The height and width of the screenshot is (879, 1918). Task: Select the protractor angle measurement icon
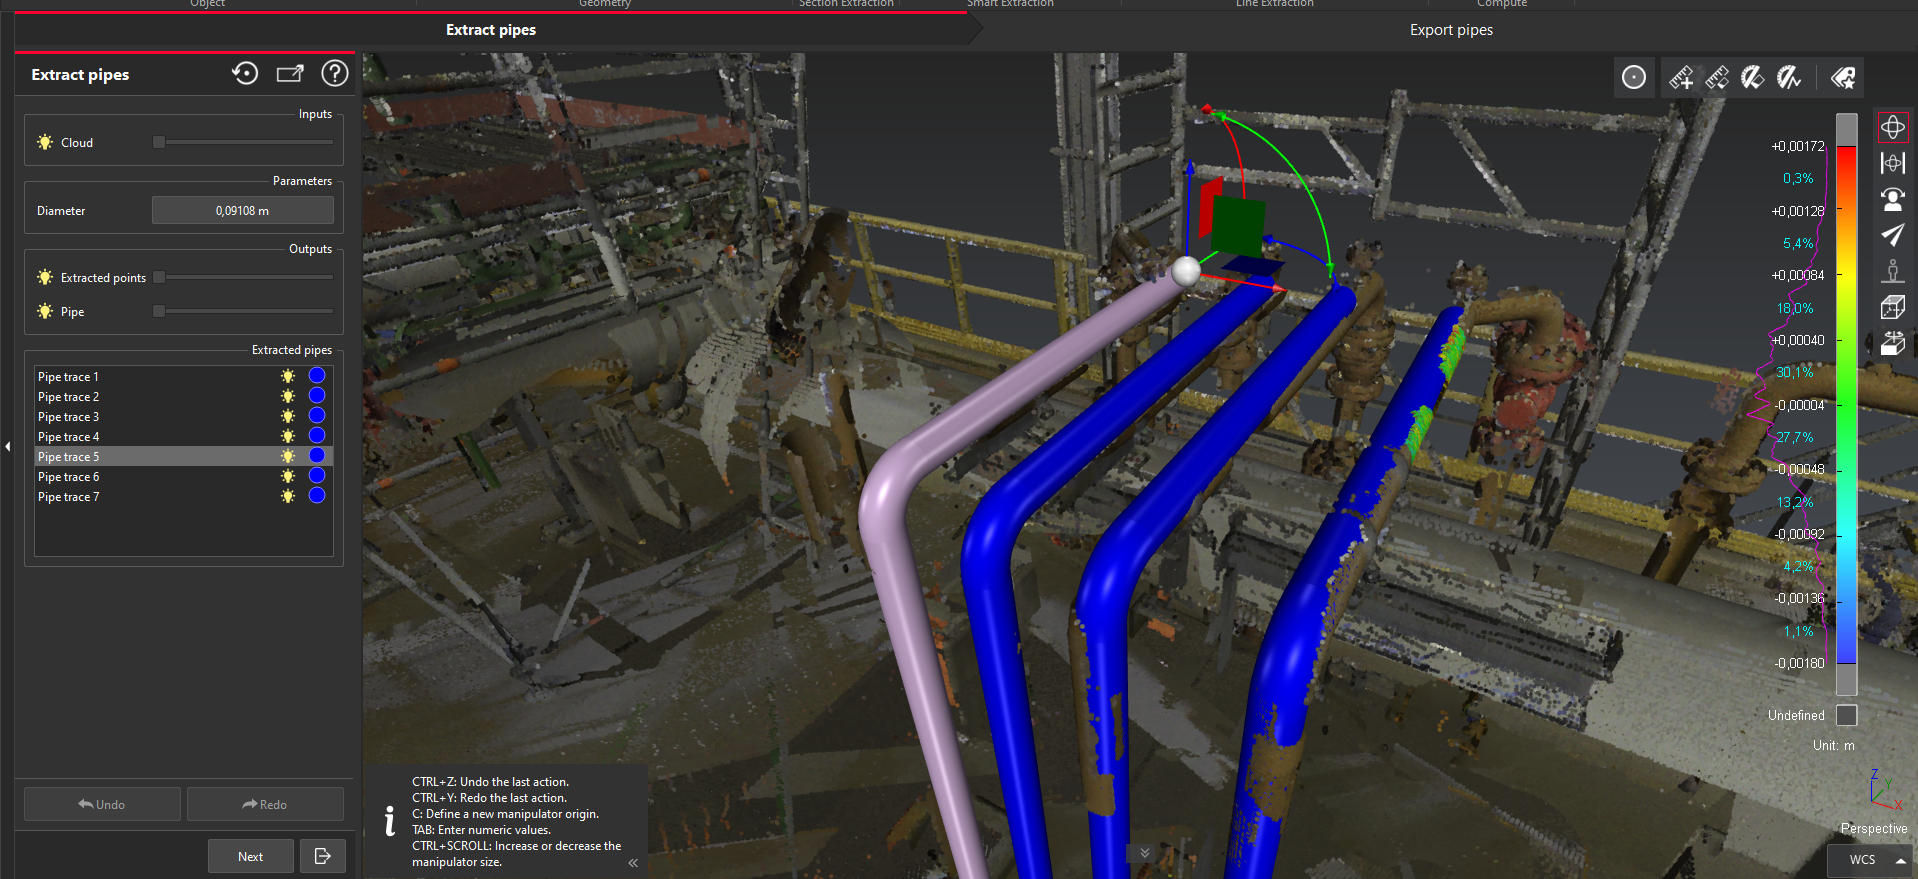coord(1753,78)
